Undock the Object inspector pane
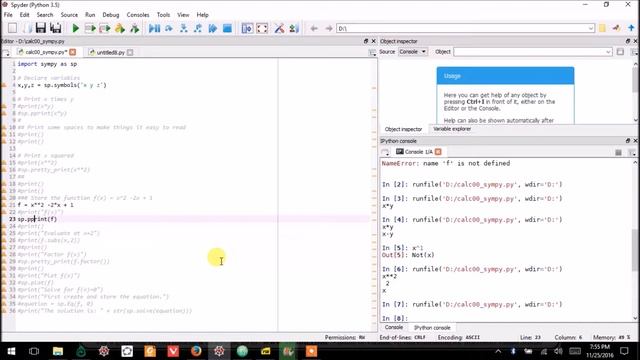 [x=628, y=41]
